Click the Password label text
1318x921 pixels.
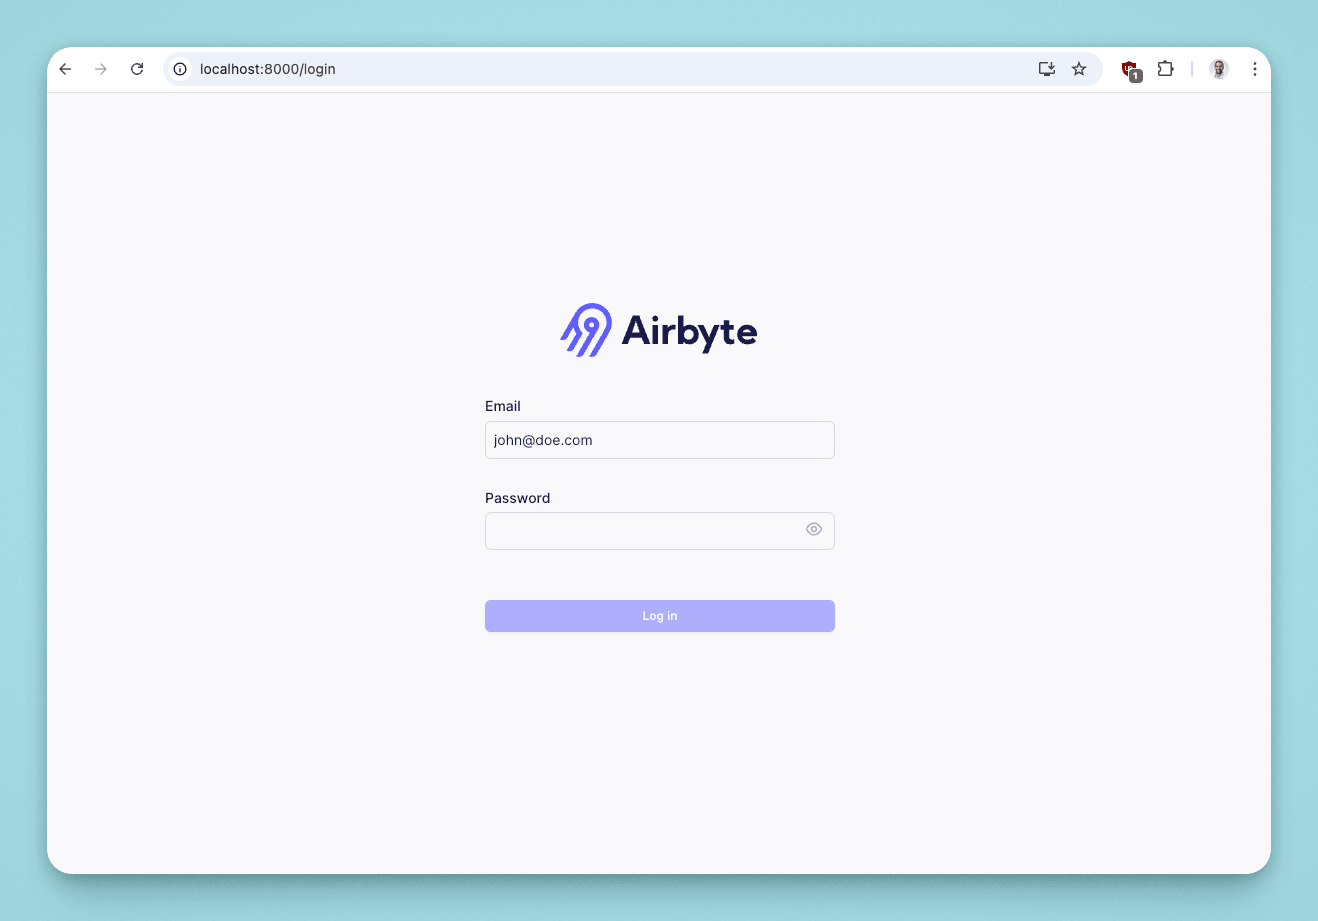(518, 498)
